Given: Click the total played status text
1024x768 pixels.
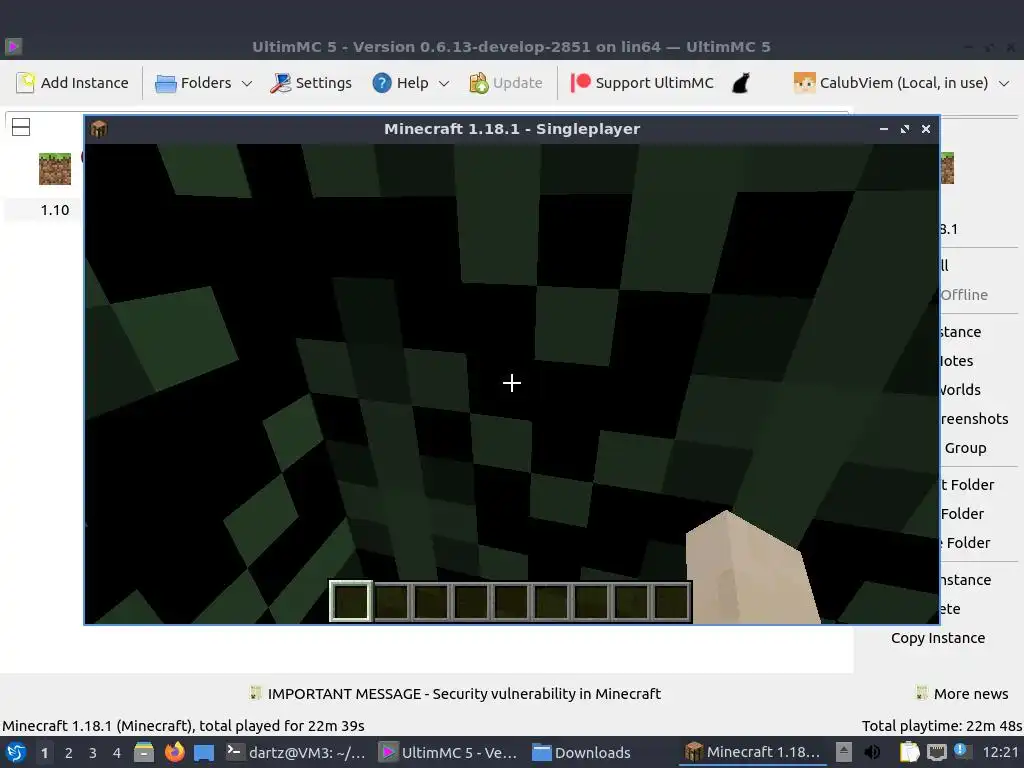Looking at the screenshot, I should pyautogui.click(x=184, y=726).
